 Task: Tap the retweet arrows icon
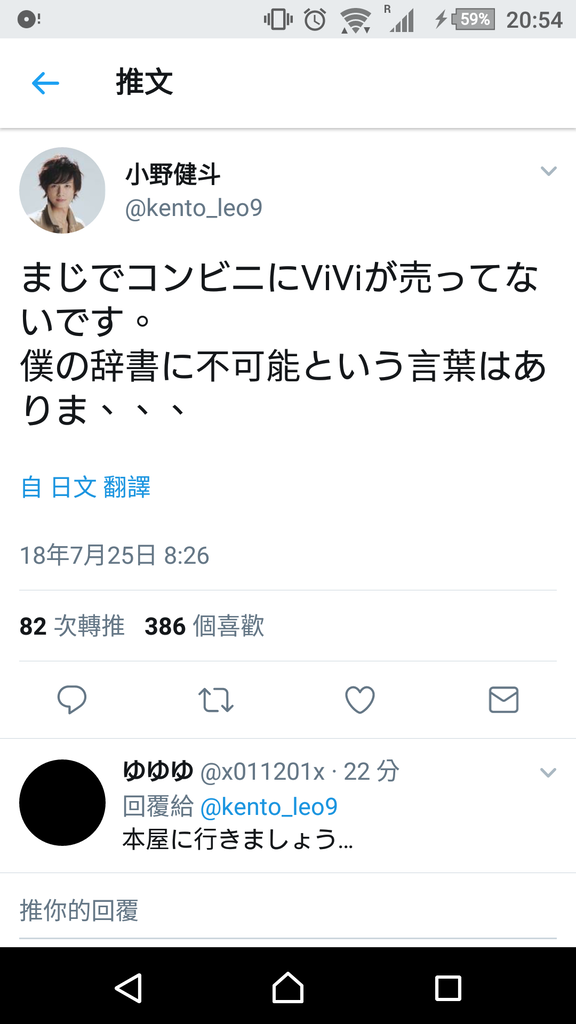tap(216, 699)
